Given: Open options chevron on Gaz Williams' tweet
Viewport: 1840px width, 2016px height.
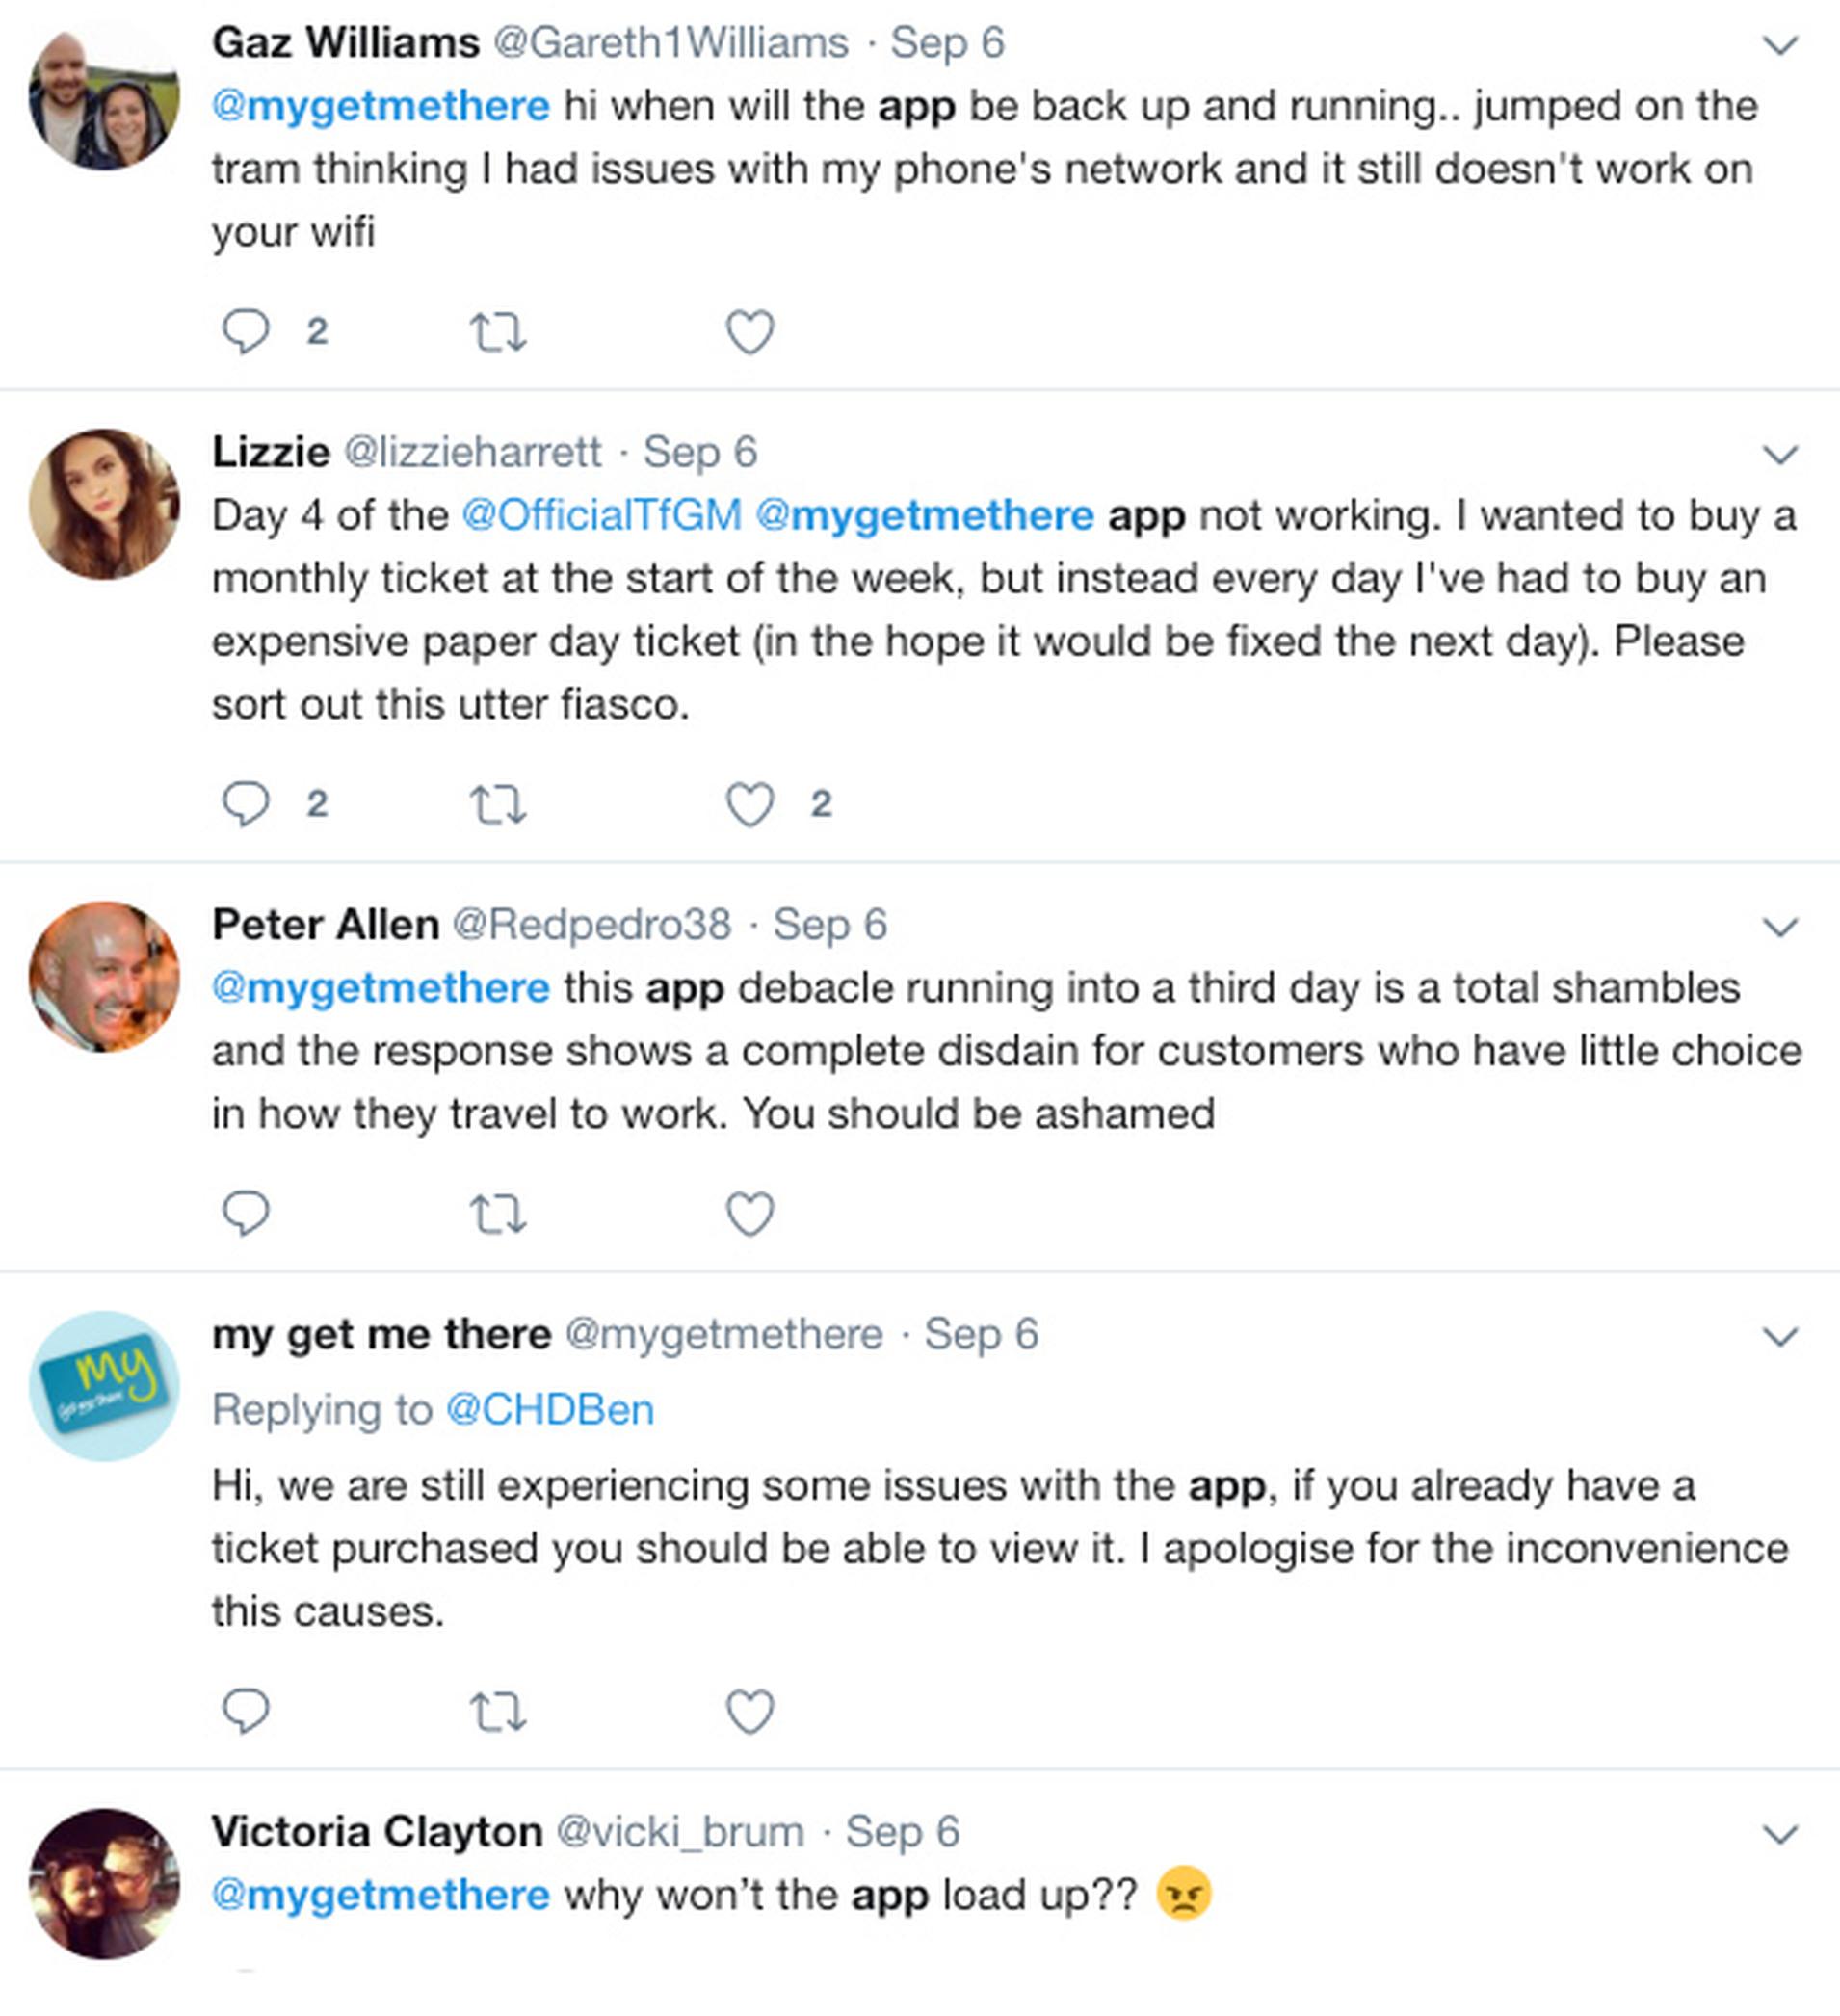Looking at the screenshot, I should [1780, 45].
